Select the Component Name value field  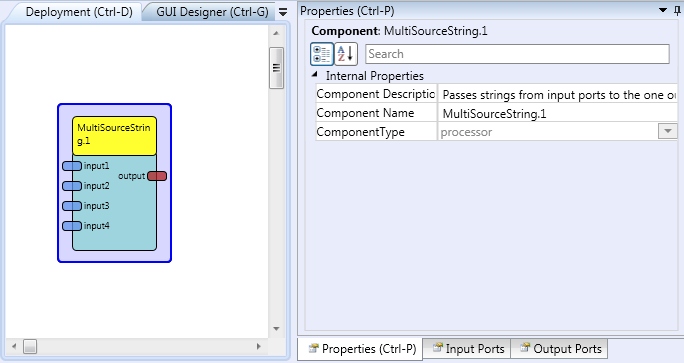coord(557,113)
